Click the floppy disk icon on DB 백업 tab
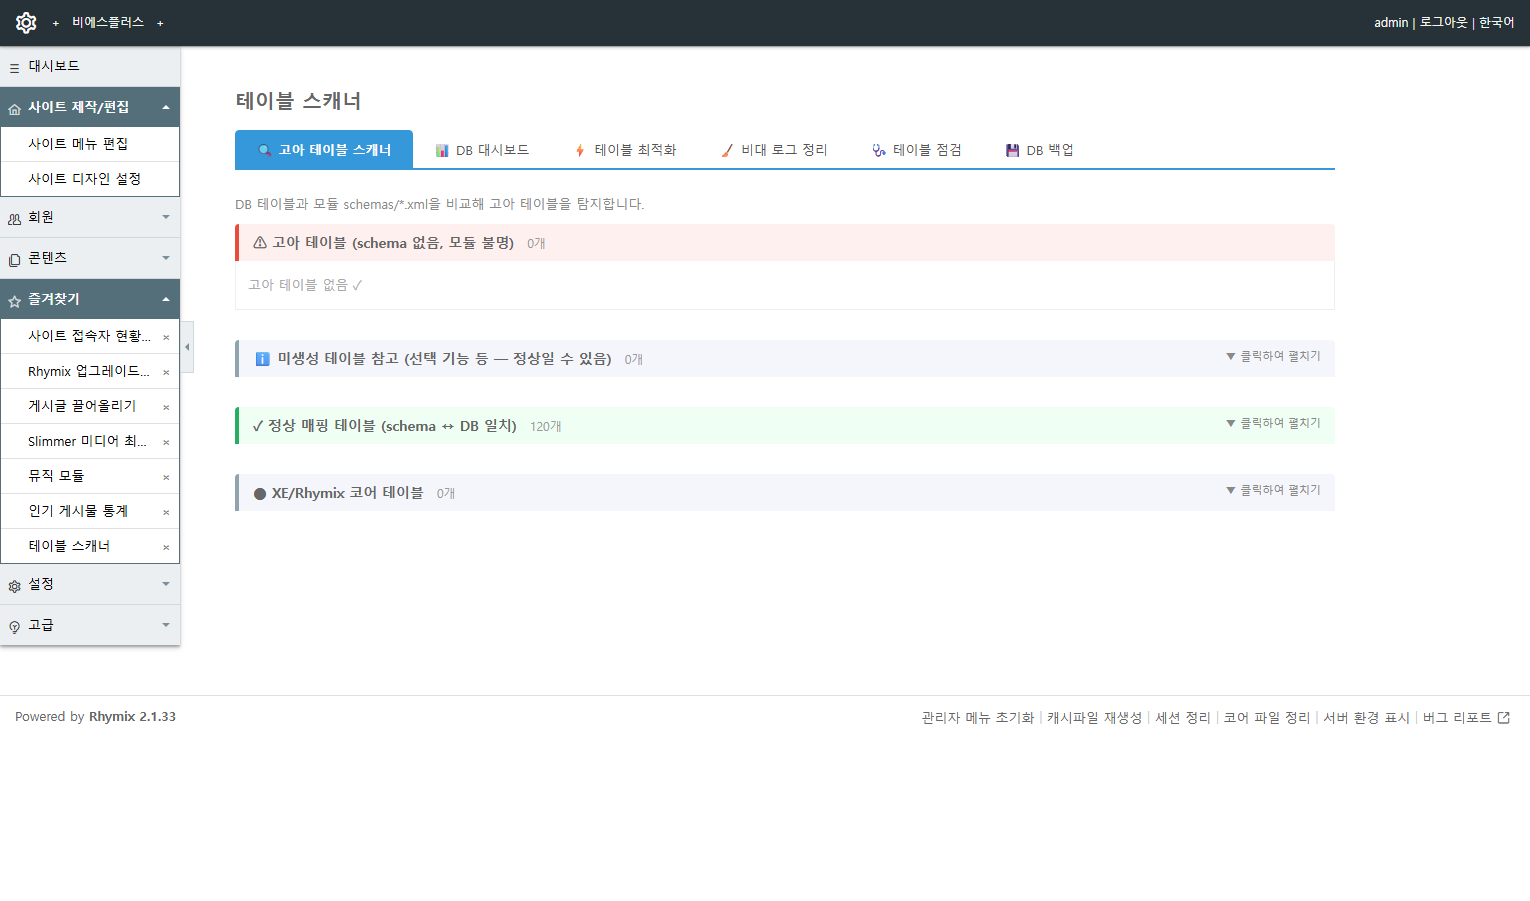The height and width of the screenshot is (901, 1530). coord(1012,150)
